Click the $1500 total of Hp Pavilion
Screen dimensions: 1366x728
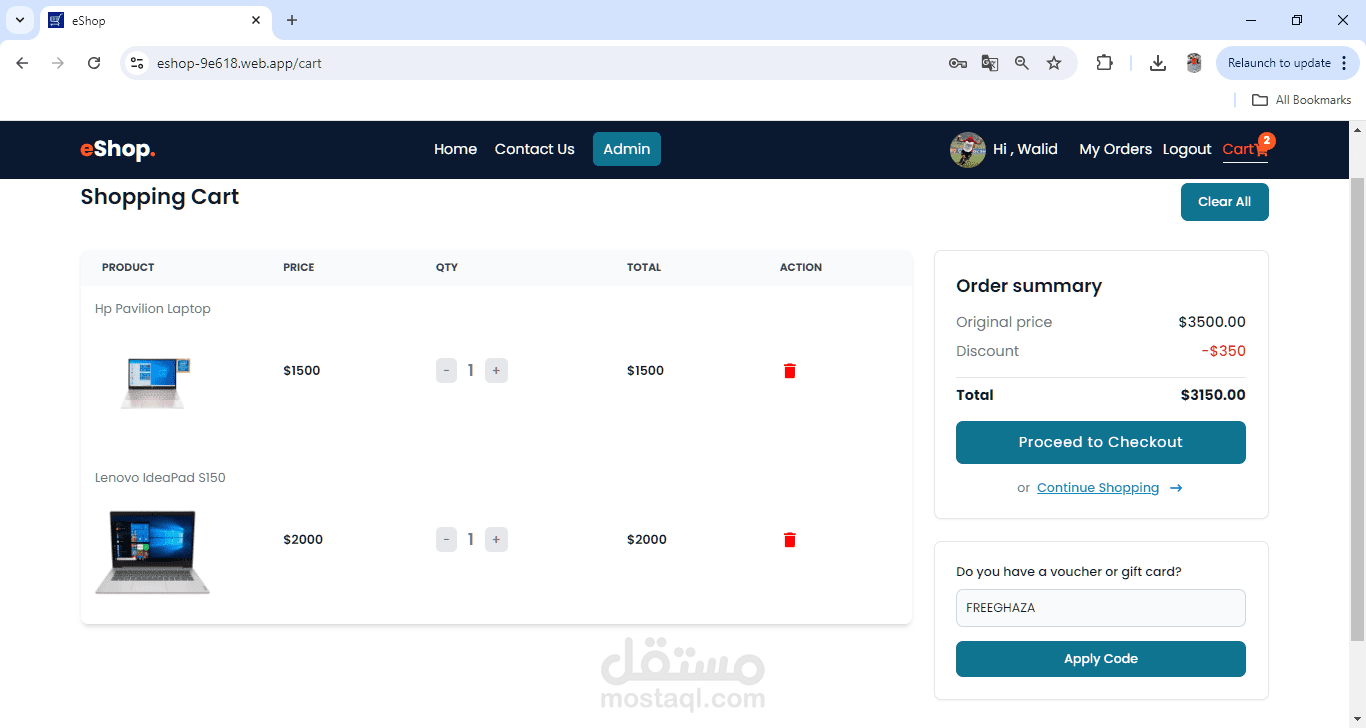[x=645, y=371]
